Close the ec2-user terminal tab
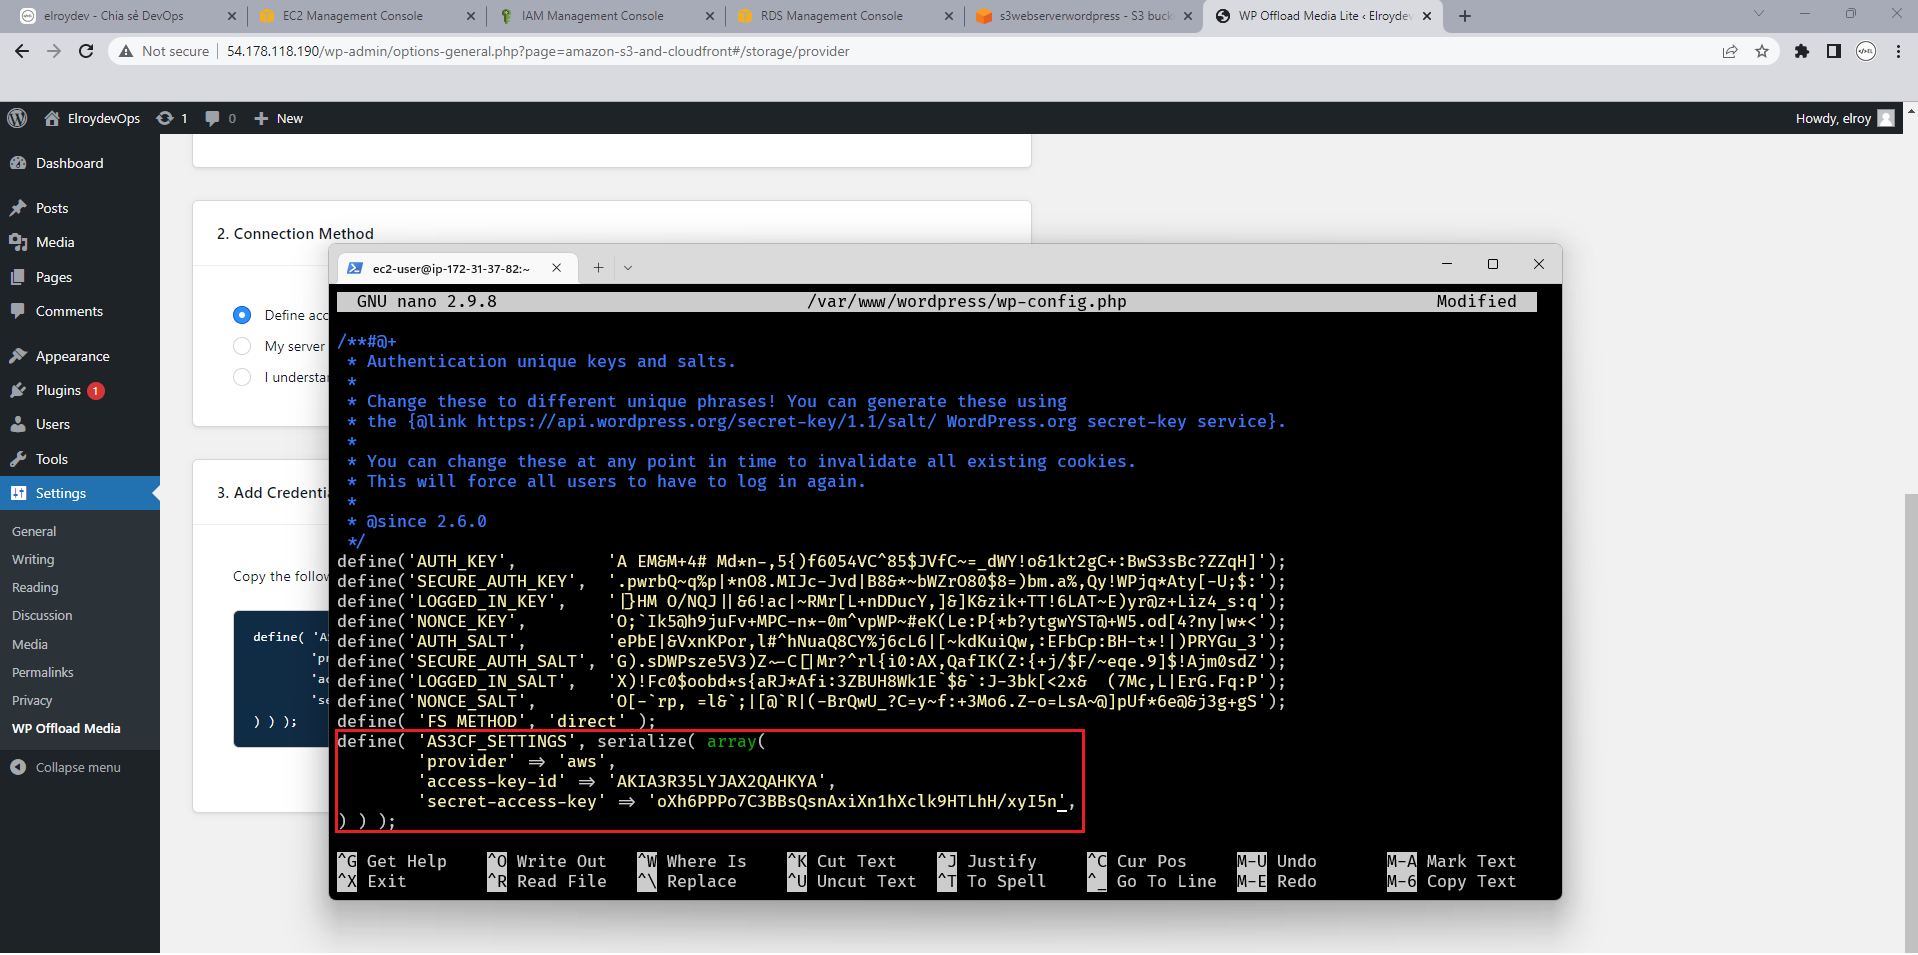Image resolution: width=1918 pixels, height=955 pixels. pyautogui.click(x=557, y=268)
